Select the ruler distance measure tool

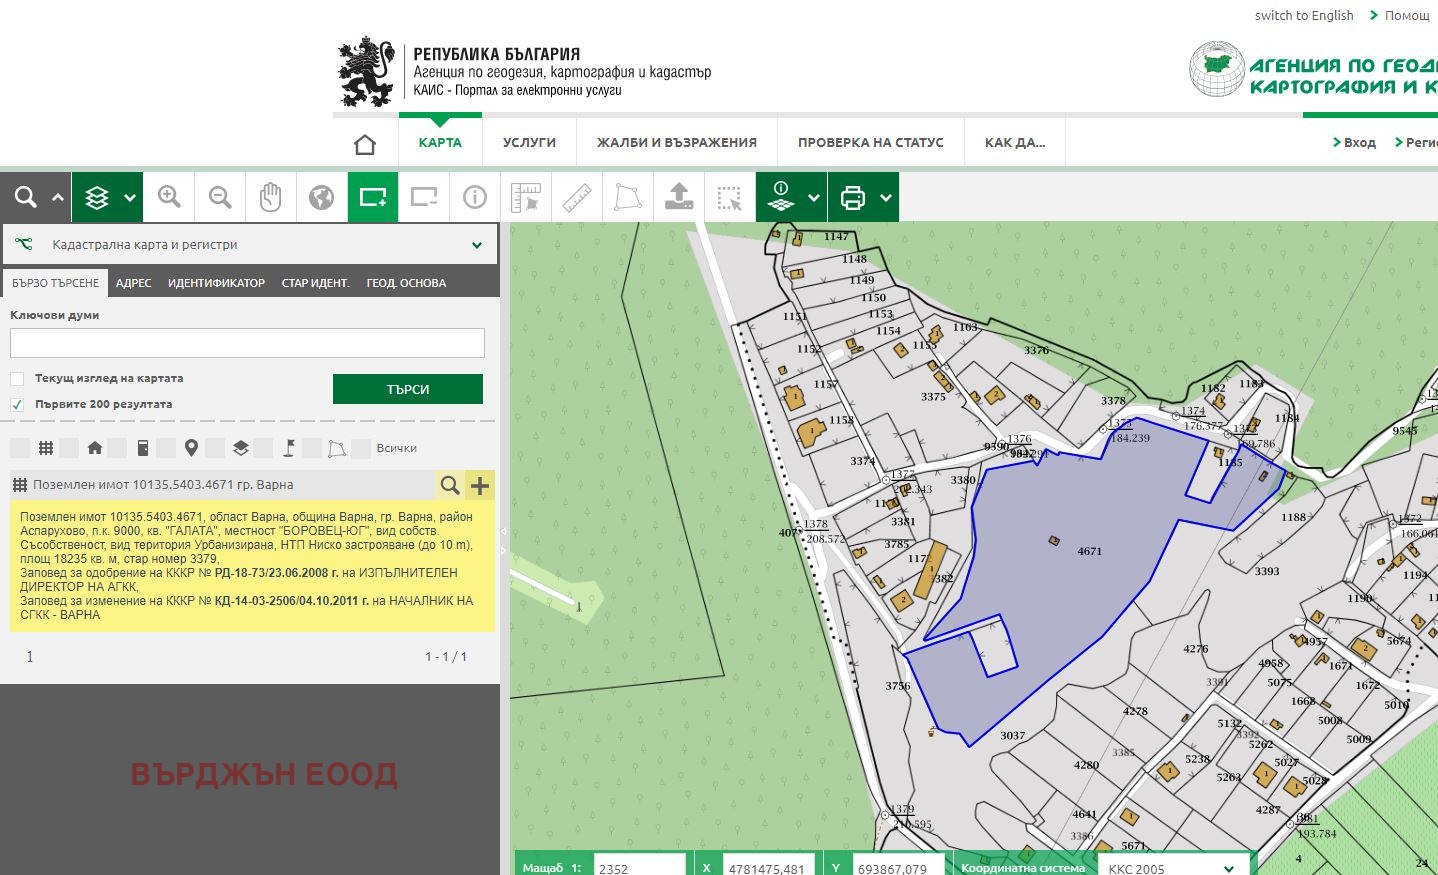coord(577,197)
